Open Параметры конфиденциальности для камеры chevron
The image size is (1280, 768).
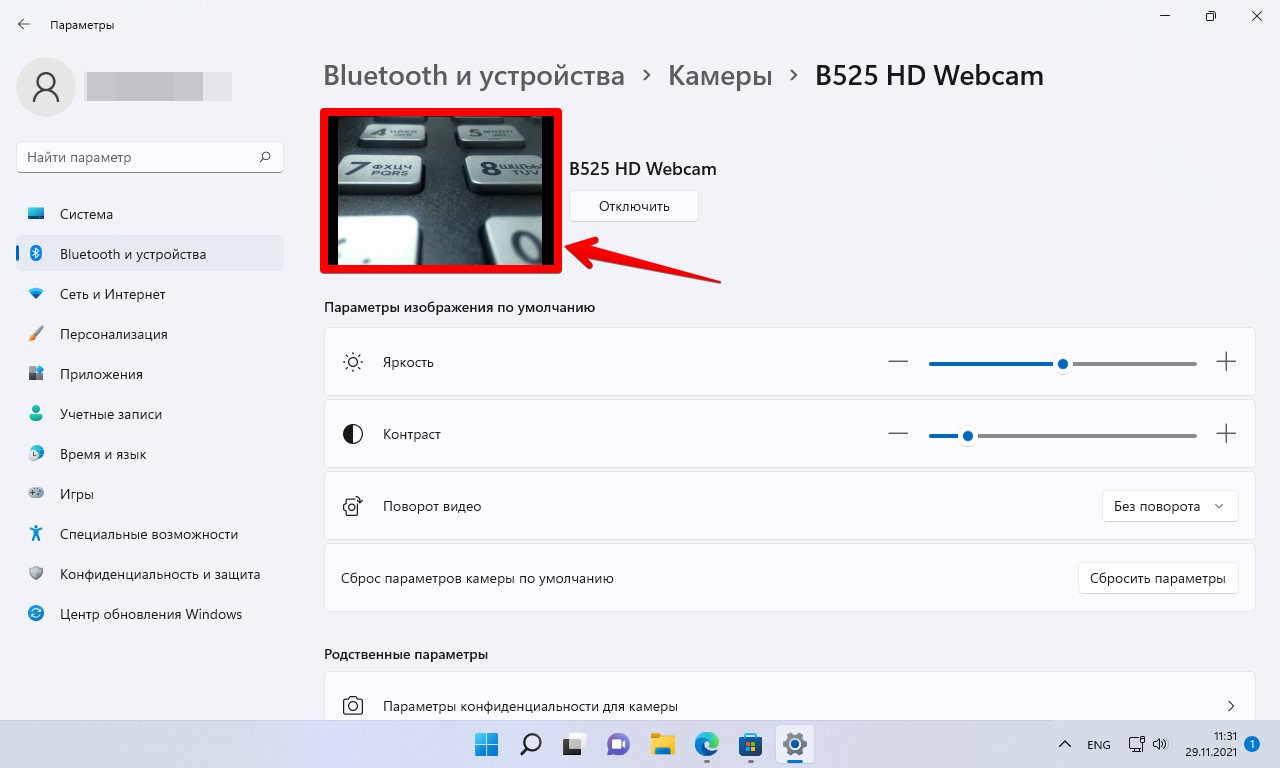point(1231,706)
